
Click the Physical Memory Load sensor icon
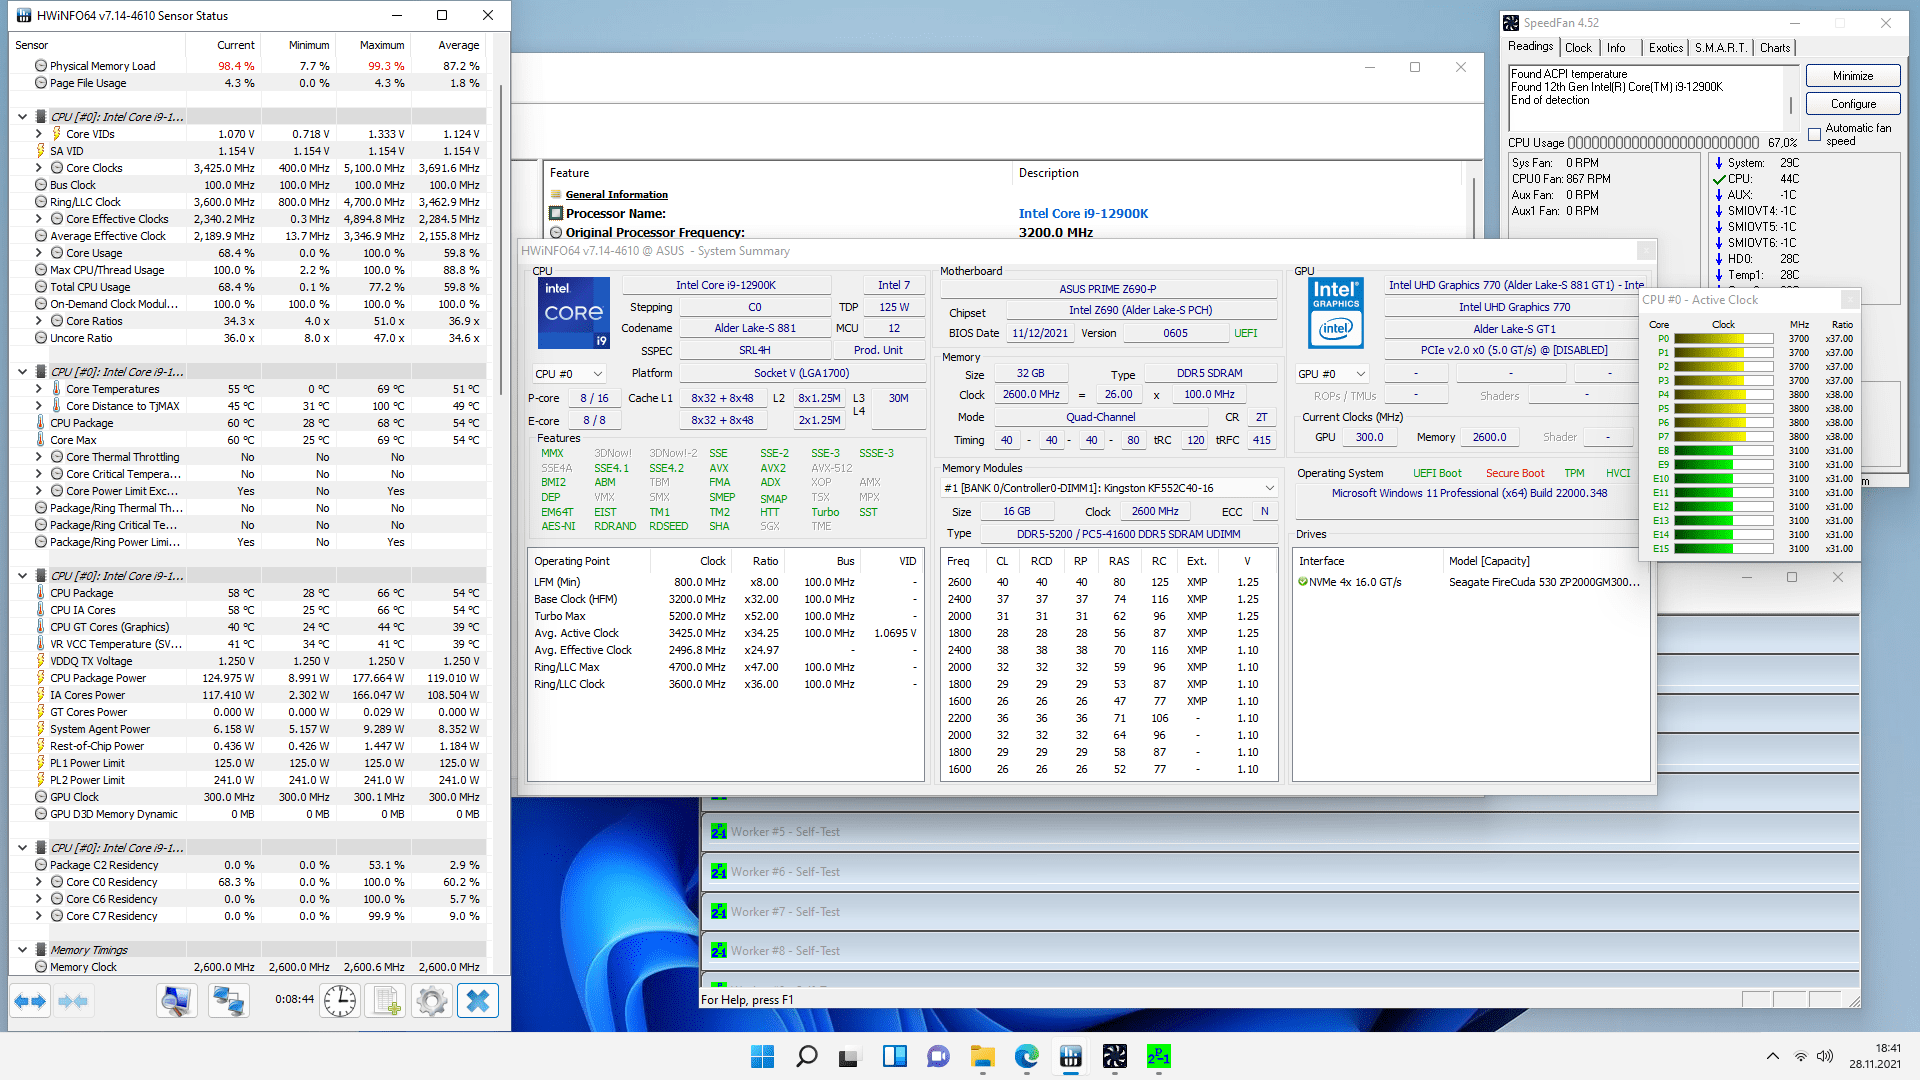(41, 66)
